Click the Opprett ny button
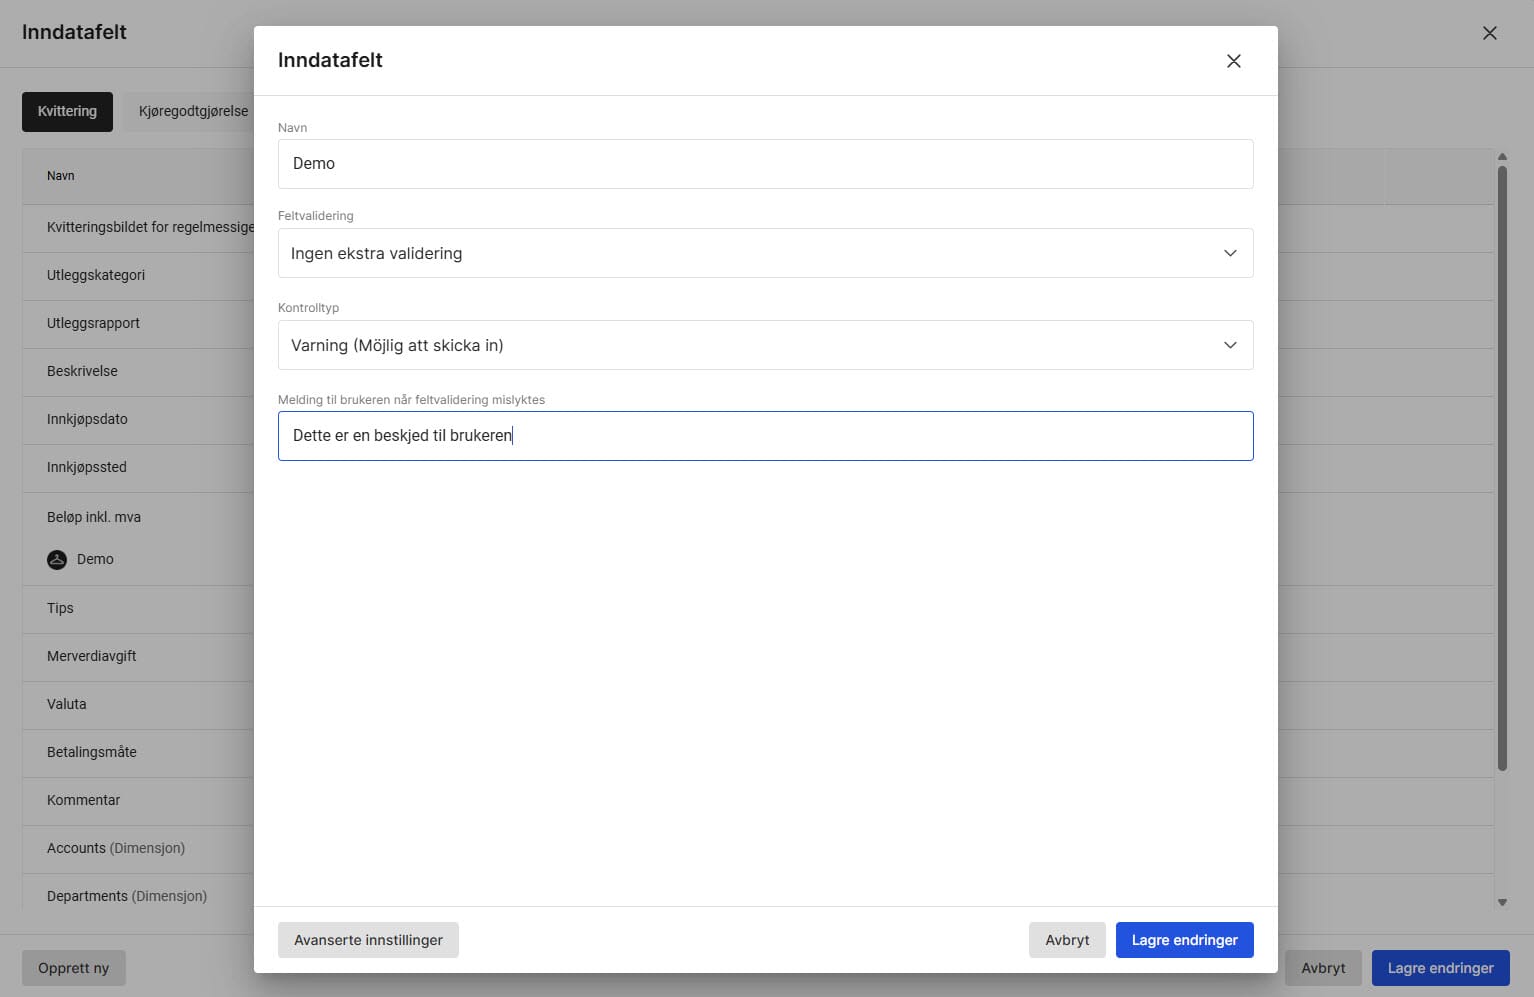 click(x=74, y=968)
